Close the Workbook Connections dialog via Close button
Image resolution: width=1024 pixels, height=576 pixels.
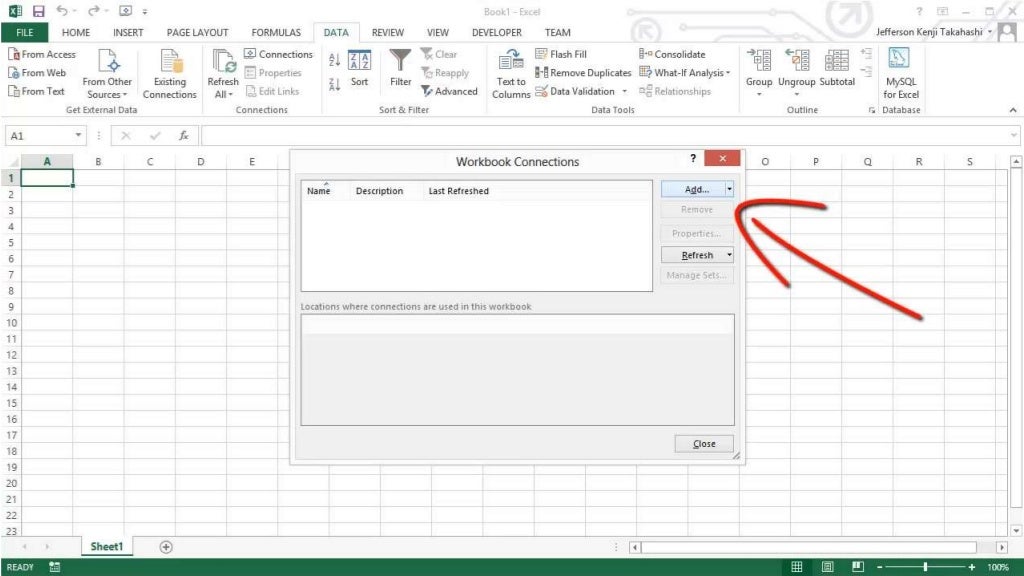coord(704,444)
